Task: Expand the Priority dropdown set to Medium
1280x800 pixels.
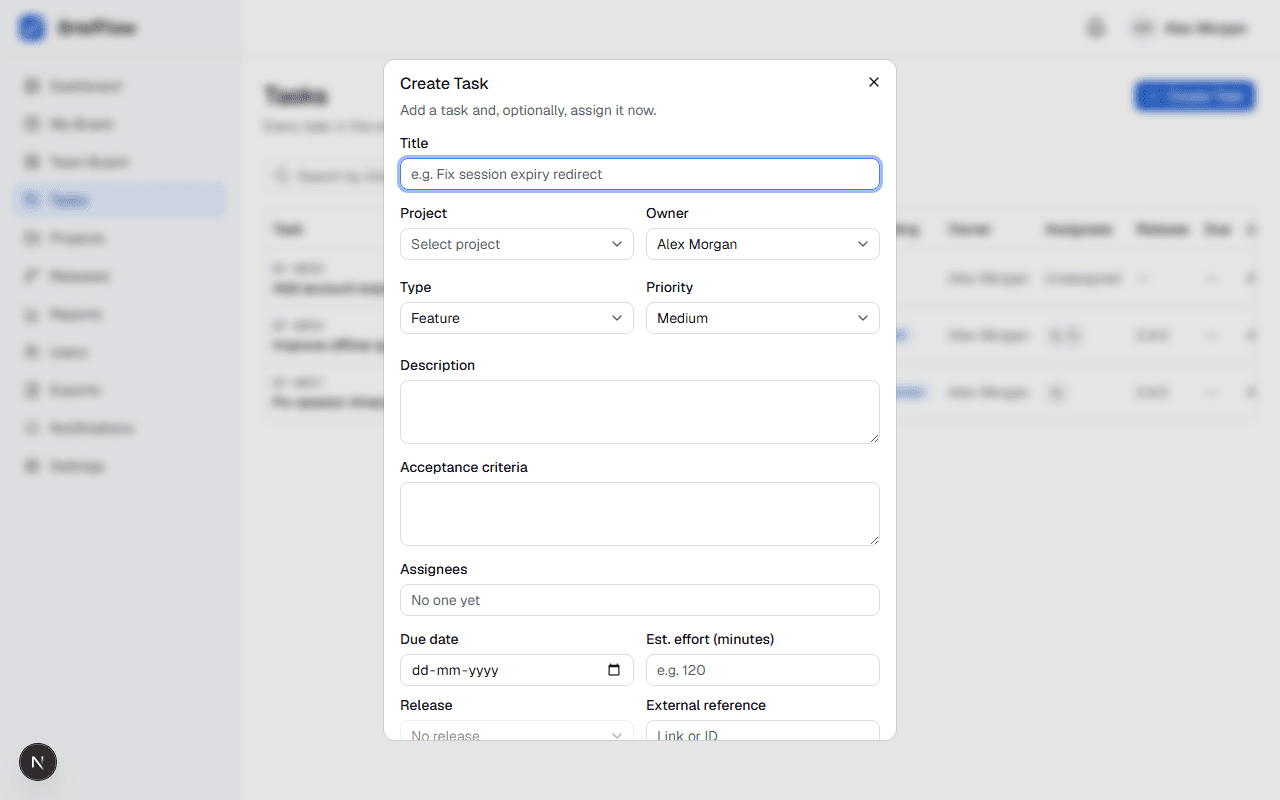Action: pyautogui.click(x=763, y=318)
